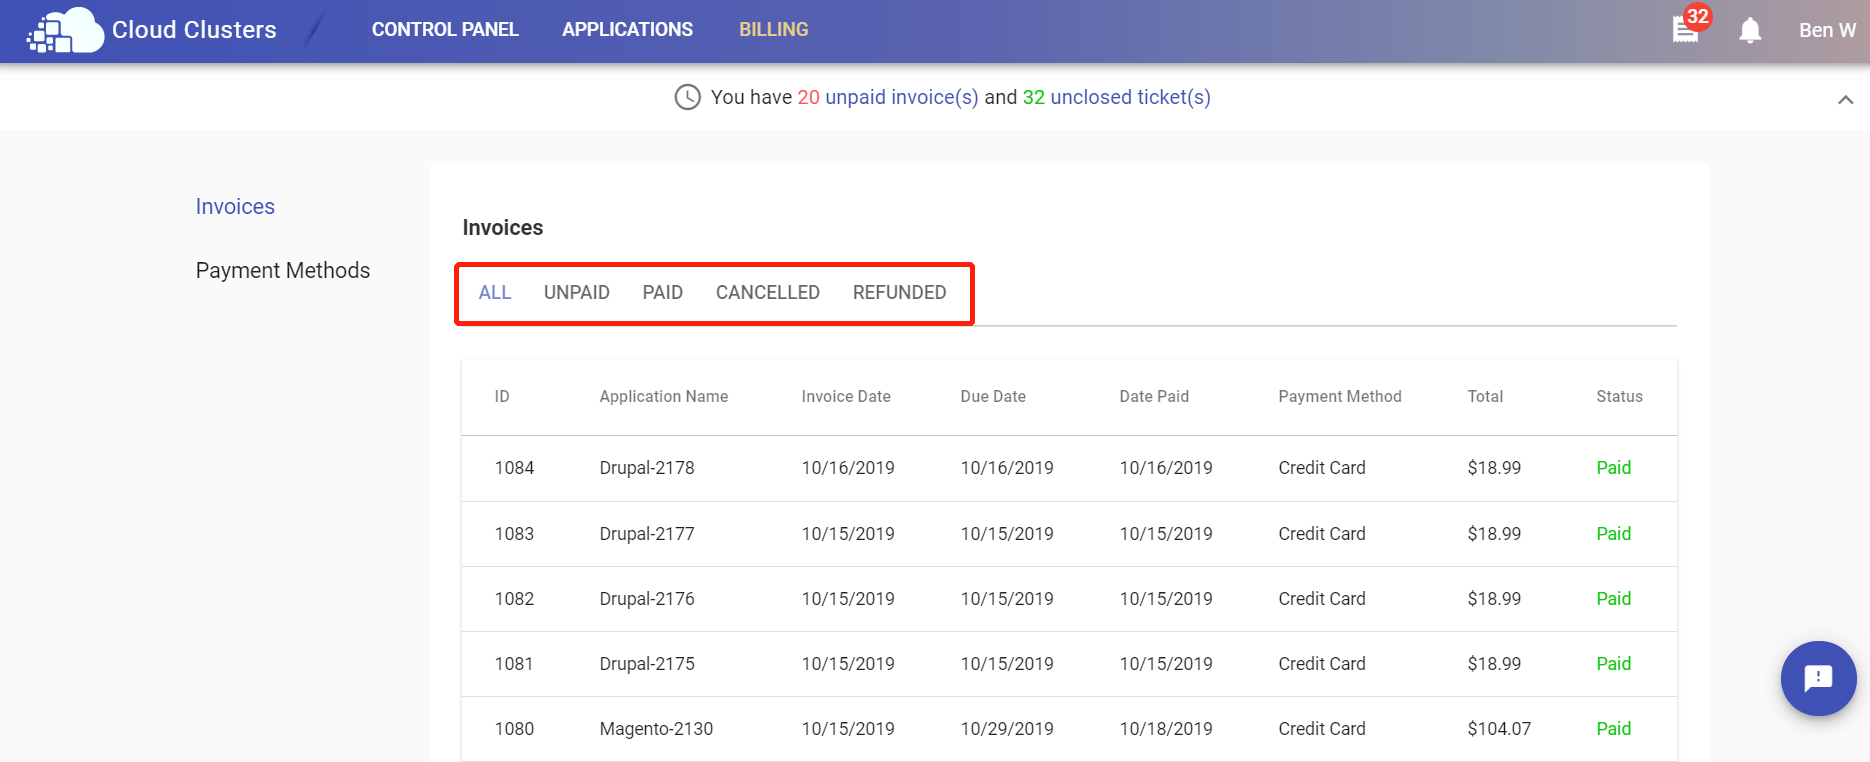The image size is (1870, 762).
Task: Click the Status column header
Action: point(1619,396)
